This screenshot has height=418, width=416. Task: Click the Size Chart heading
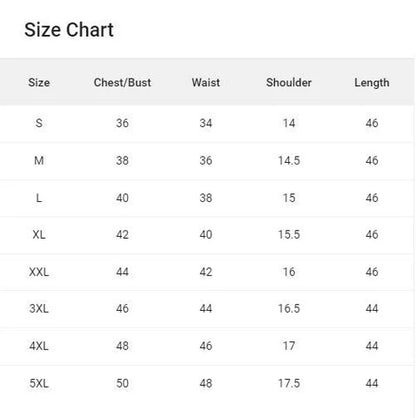(x=69, y=30)
